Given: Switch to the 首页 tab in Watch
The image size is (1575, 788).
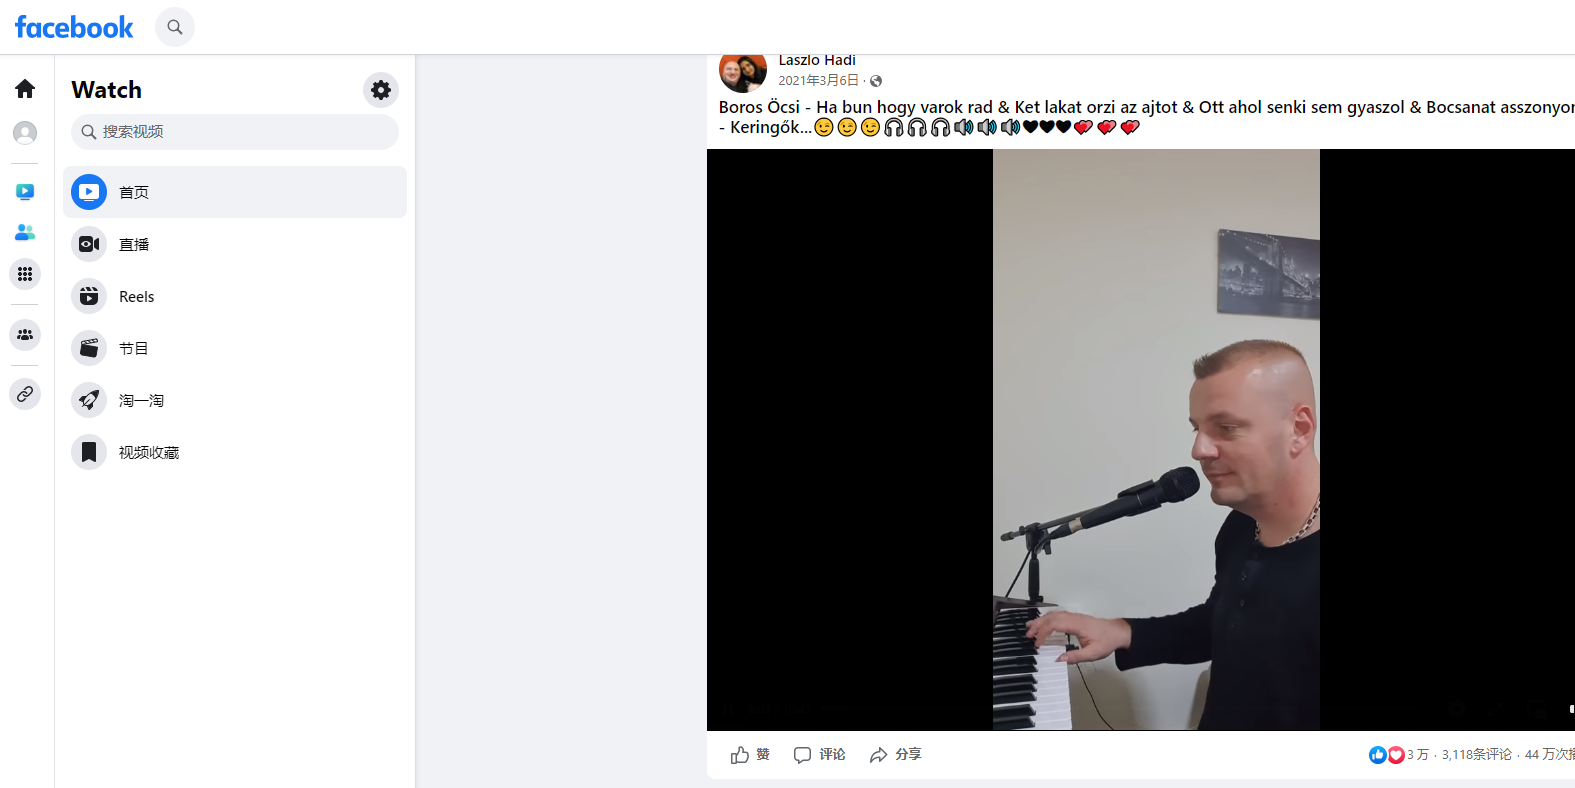Looking at the screenshot, I should pos(133,191).
